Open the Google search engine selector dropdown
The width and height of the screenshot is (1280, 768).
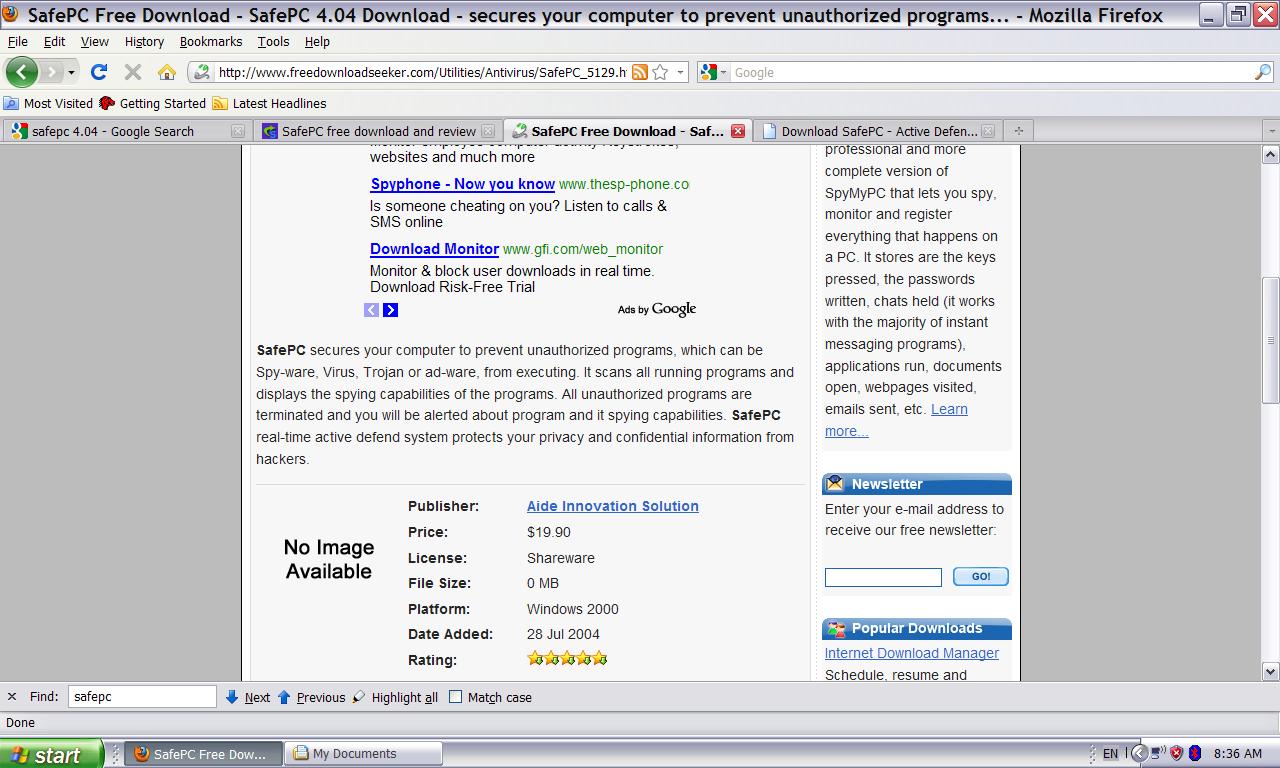point(714,72)
